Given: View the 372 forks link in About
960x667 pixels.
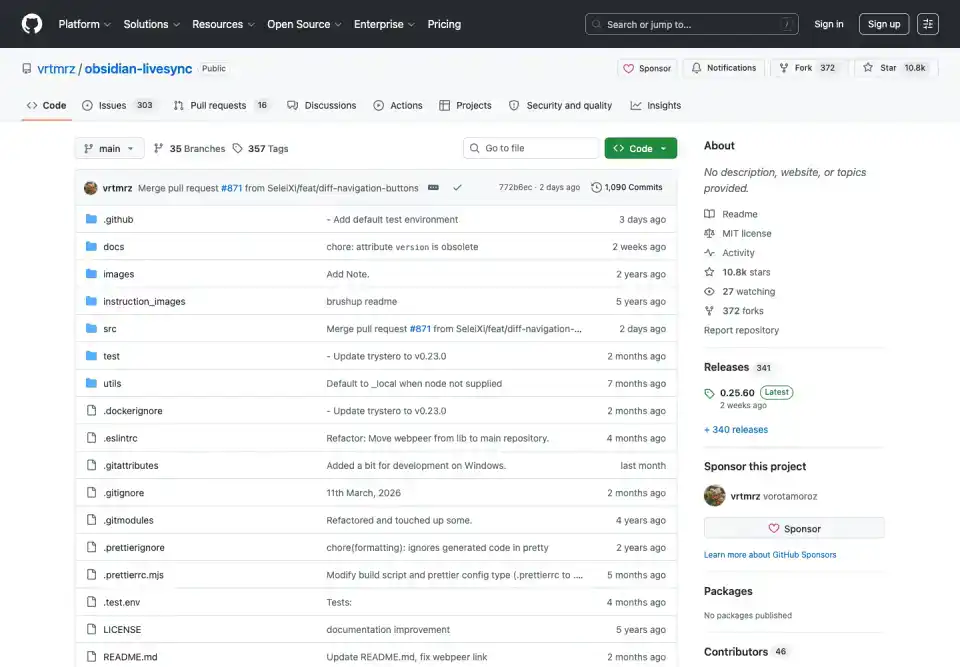Looking at the screenshot, I should click(733, 311).
